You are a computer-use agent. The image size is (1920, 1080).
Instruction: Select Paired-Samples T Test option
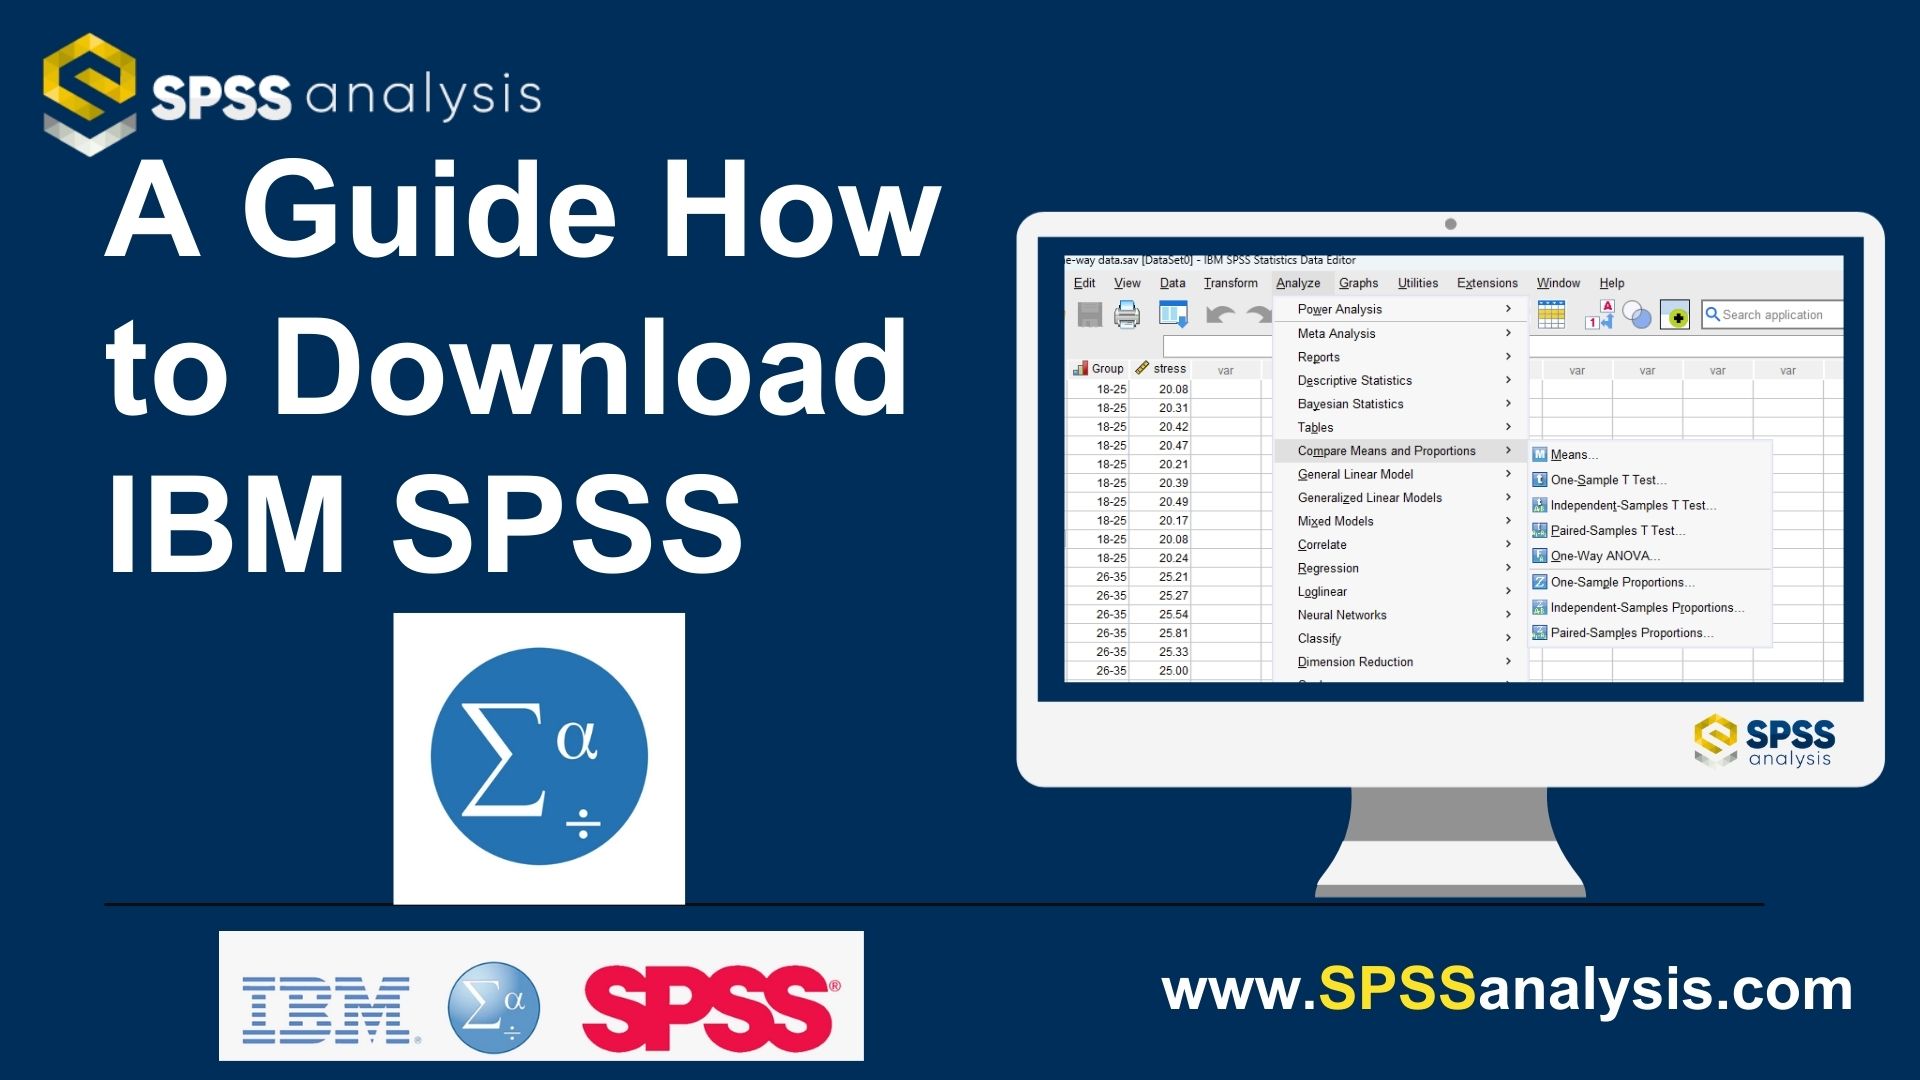(x=1613, y=530)
